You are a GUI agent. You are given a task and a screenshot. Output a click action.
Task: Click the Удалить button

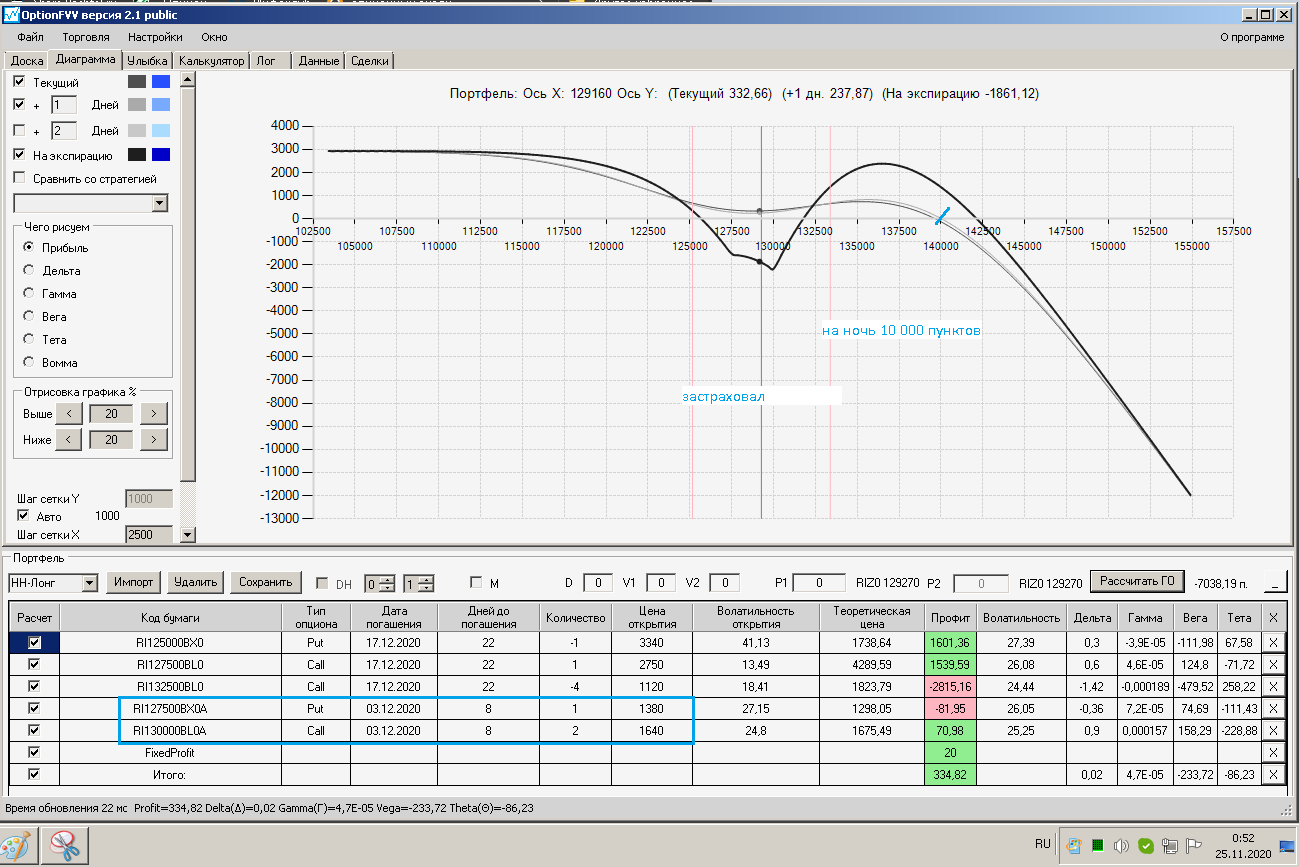195,582
